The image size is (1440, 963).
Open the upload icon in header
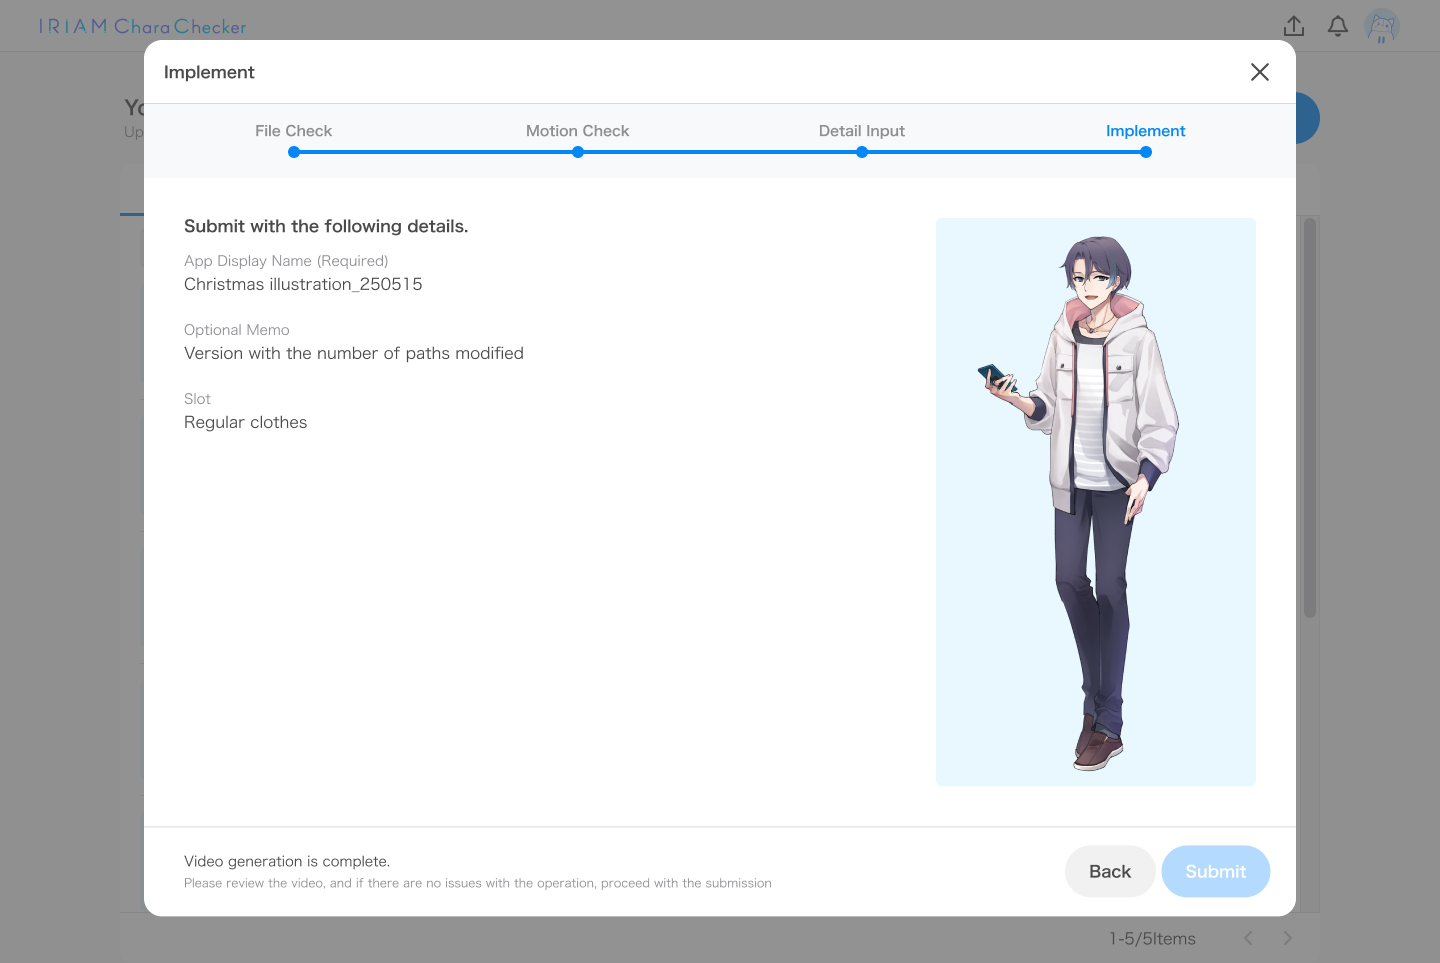pyautogui.click(x=1294, y=26)
